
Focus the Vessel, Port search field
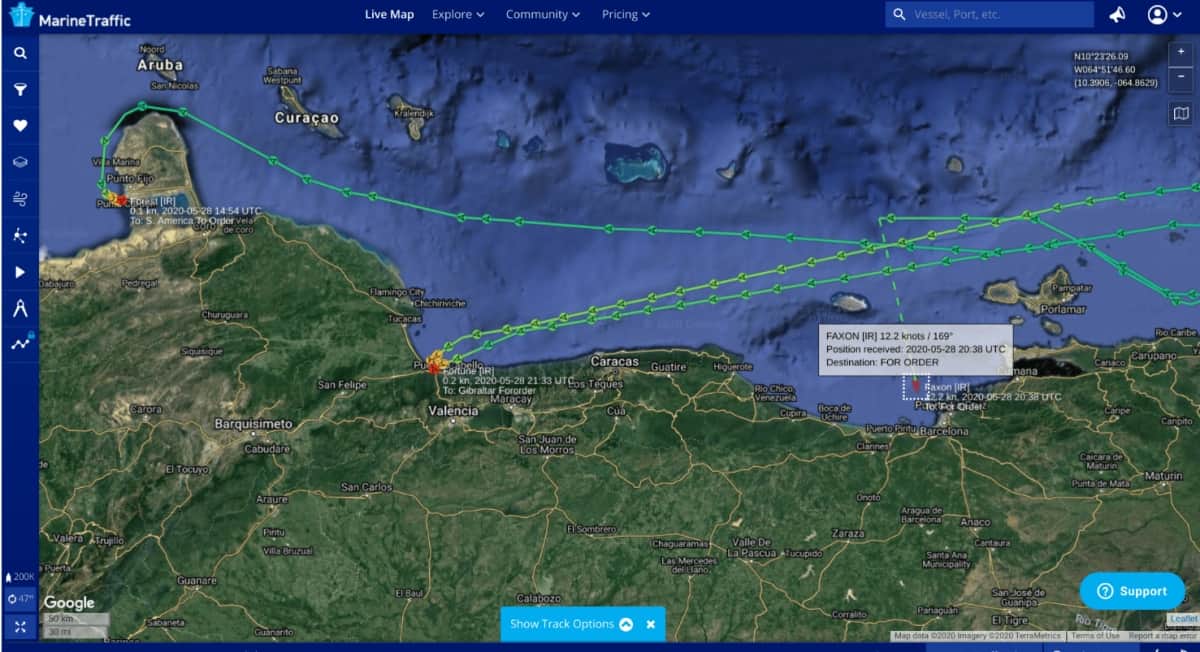(x=990, y=15)
